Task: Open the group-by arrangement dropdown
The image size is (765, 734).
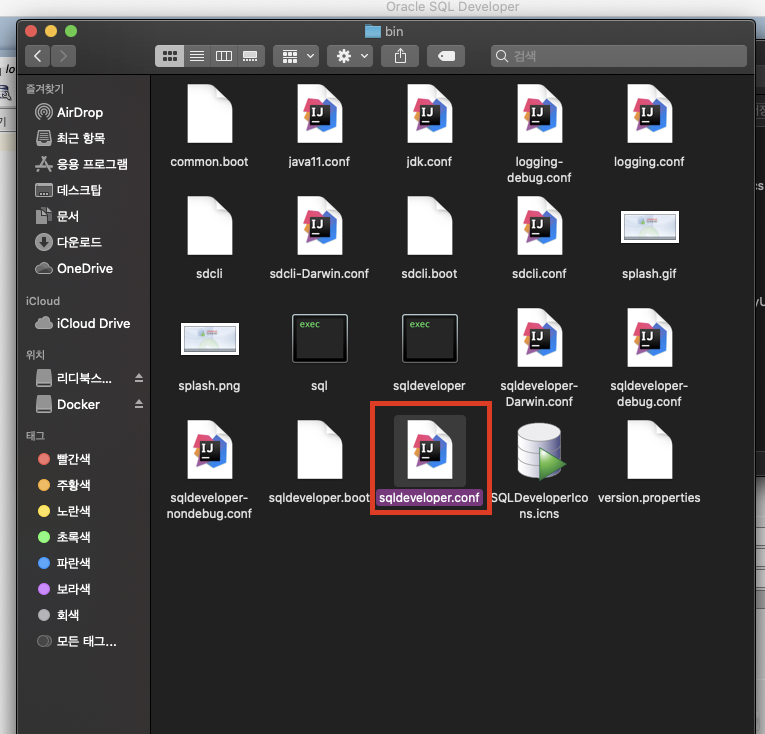Action: pyautogui.click(x=296, y=56)
